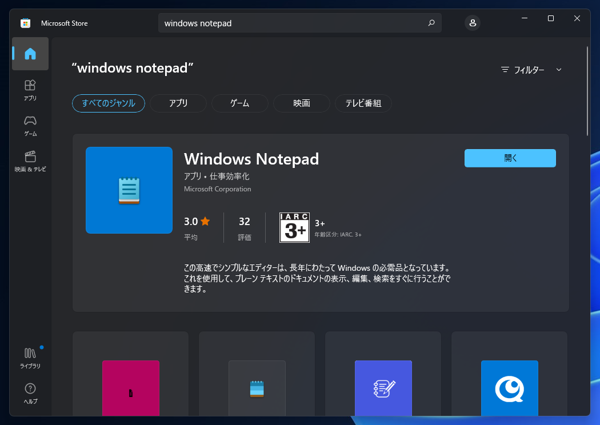
Task: Expand the フィルター dropdown
Action: click(532, 70)
